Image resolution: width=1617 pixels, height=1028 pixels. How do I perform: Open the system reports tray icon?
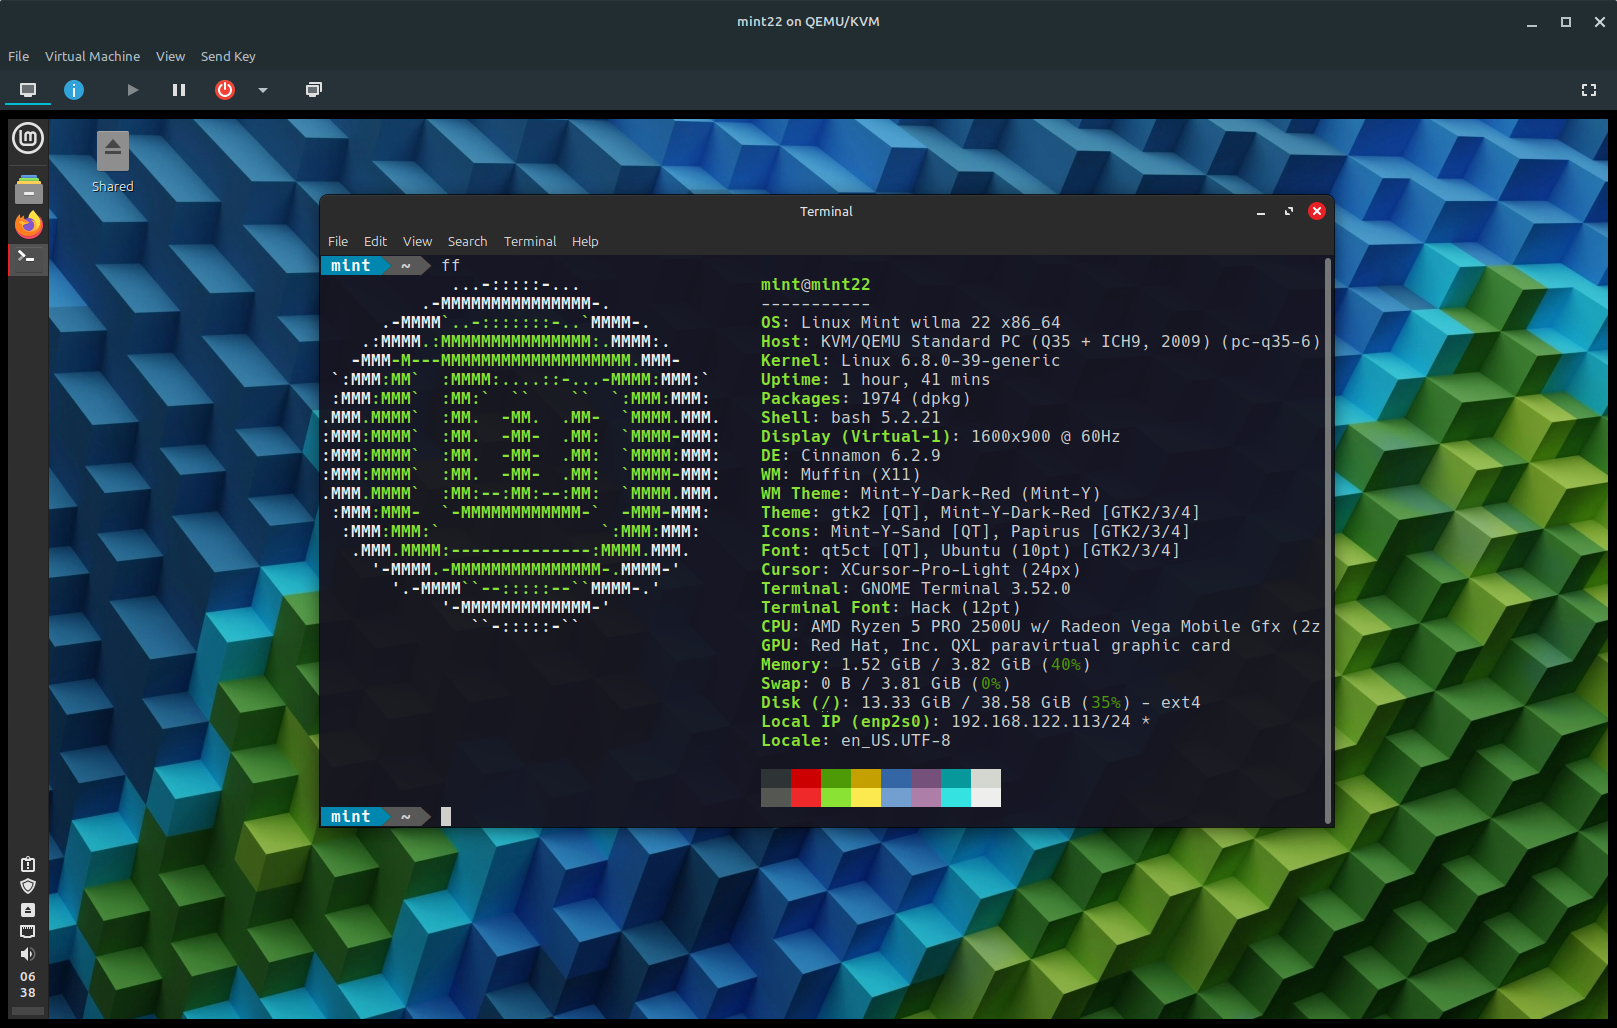point(28,864)
